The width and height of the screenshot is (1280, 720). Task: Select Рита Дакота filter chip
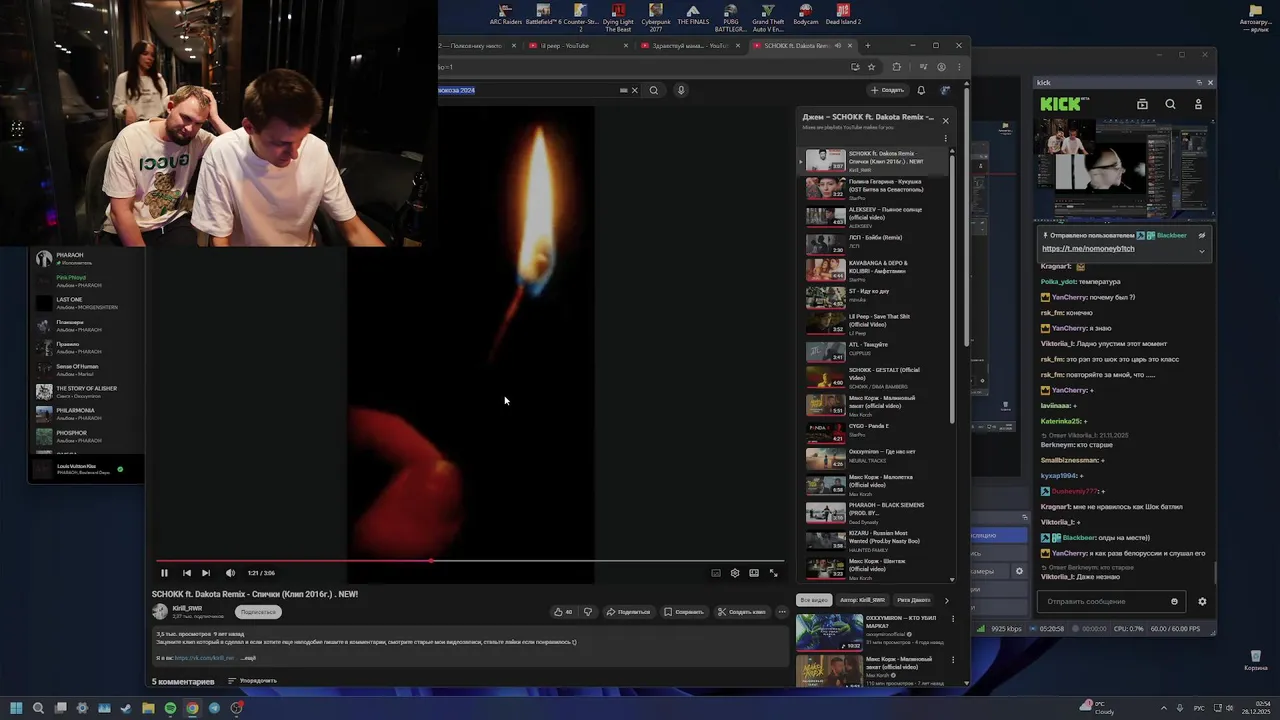(914, 600)
